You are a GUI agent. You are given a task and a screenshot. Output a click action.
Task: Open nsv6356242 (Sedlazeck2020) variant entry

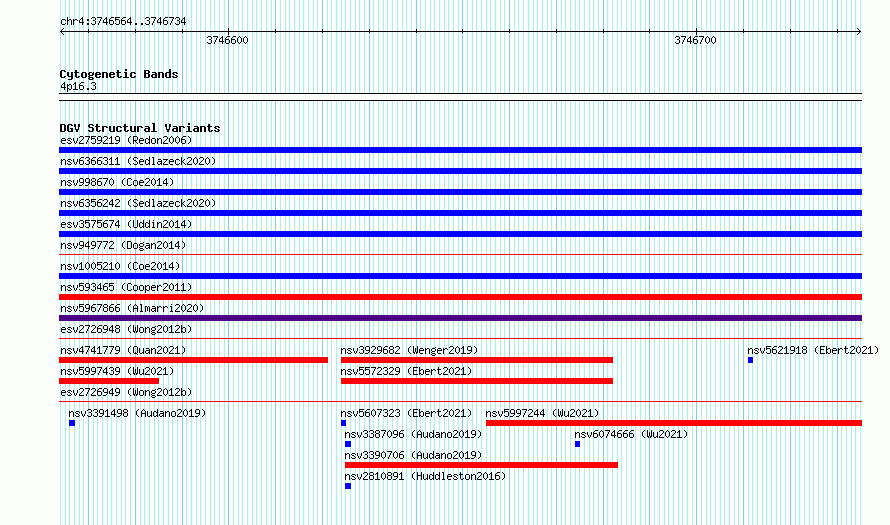click(x=138, y=203)
